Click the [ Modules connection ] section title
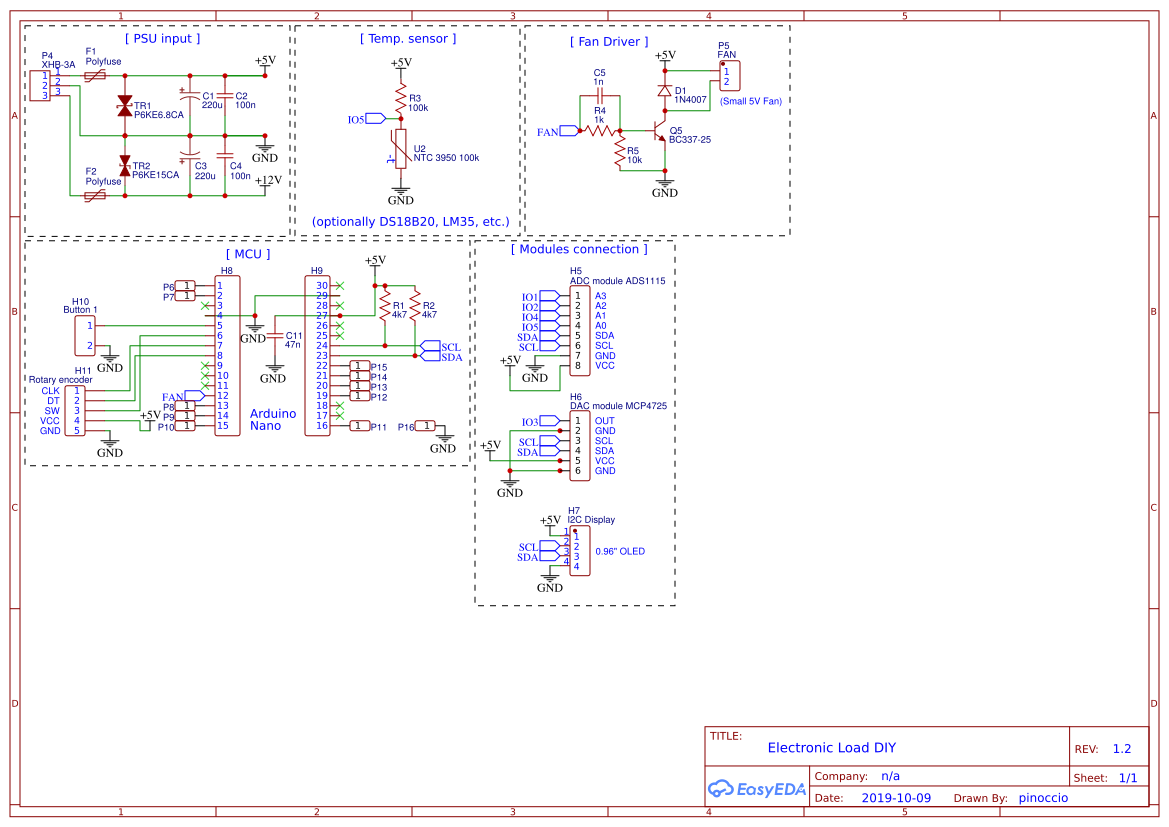Image resolution: width=1169 pixels, height=827 pixels. coord(578,249)
